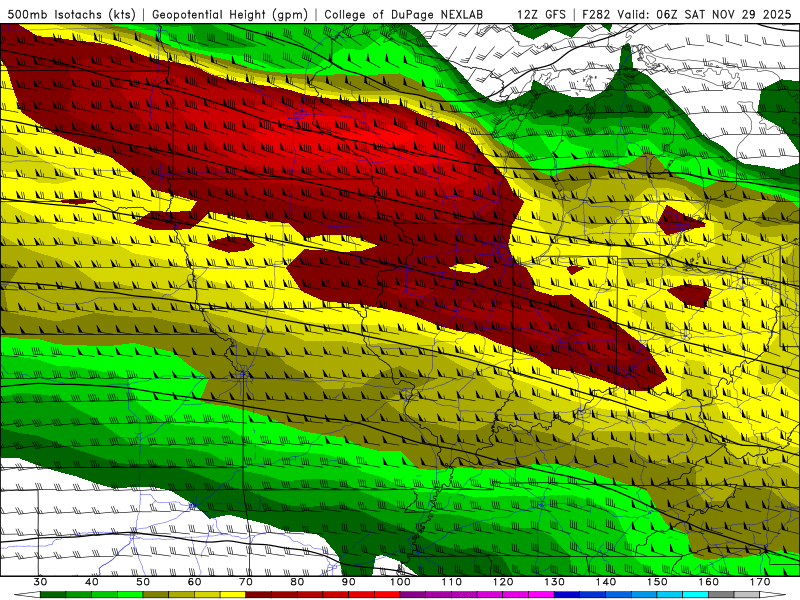Click the 150 knot color scale label
This screenshot has width=800, height=600.
[657, 582]
